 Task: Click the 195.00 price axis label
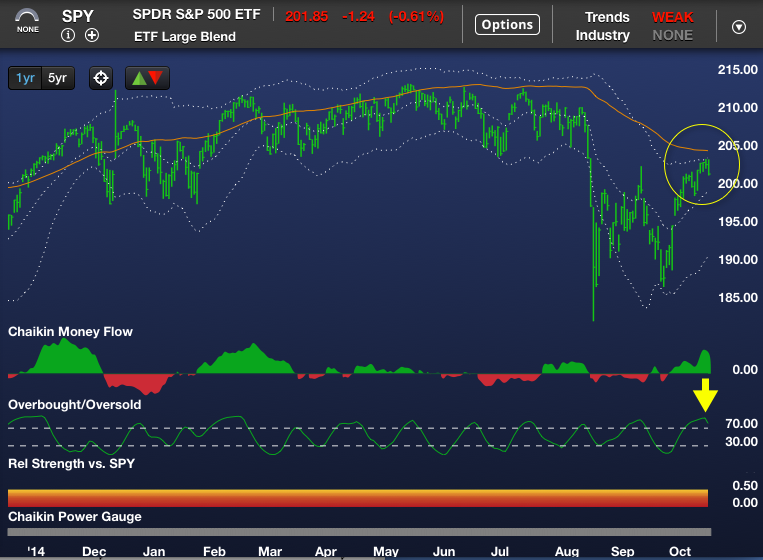coord(738,221)
